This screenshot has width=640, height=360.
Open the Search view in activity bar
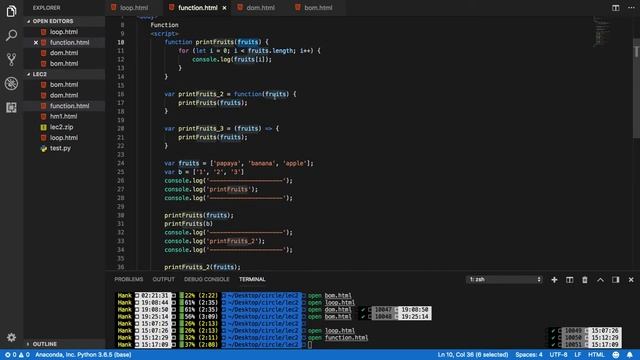click(x=11, y=36)
